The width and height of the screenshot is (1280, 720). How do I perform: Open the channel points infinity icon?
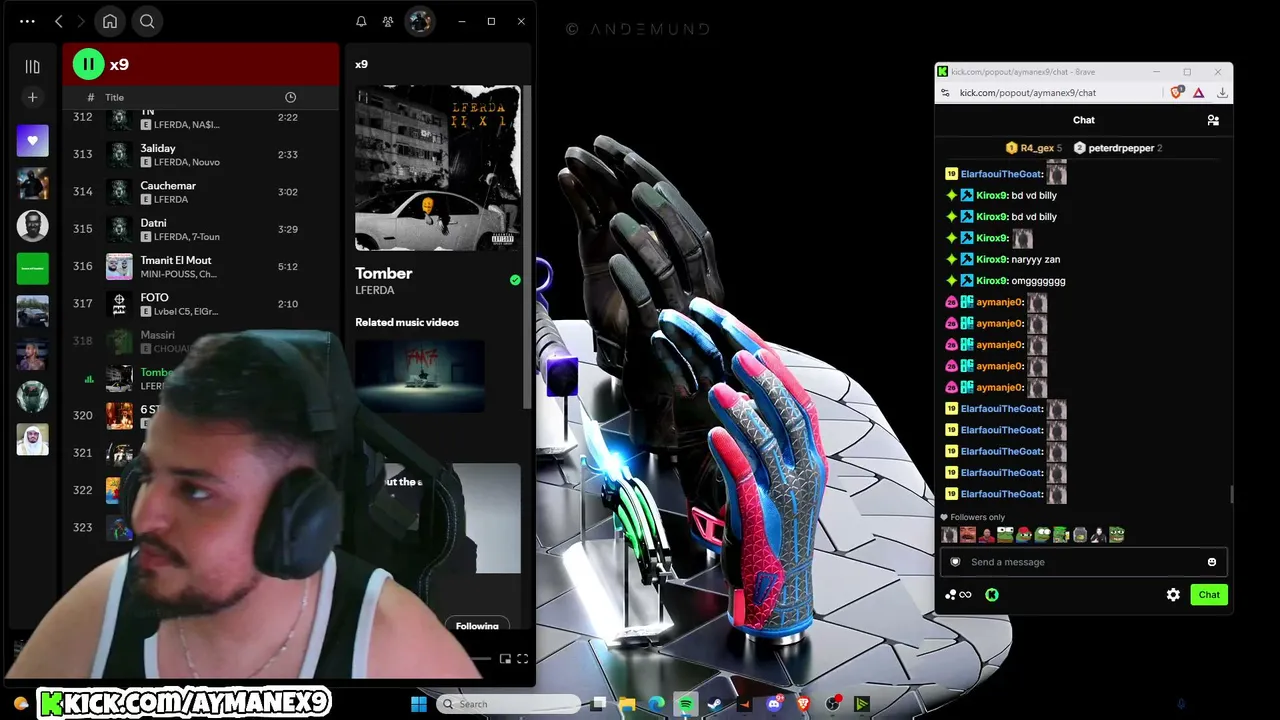click(959, 595)
